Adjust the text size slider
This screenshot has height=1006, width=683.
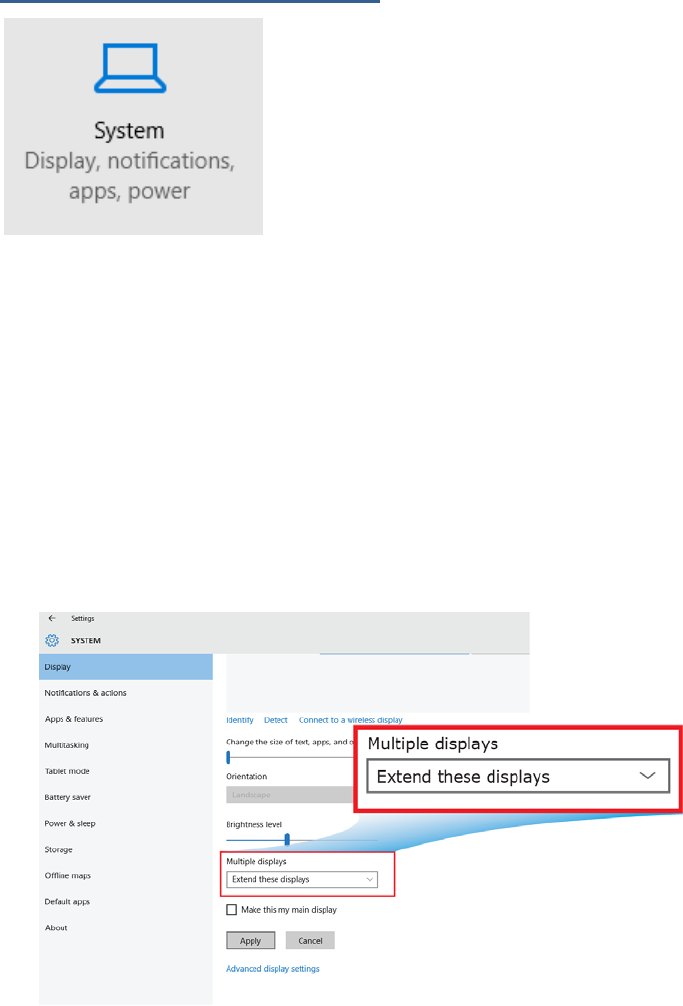pyautogui.click(x=228, y=758)
